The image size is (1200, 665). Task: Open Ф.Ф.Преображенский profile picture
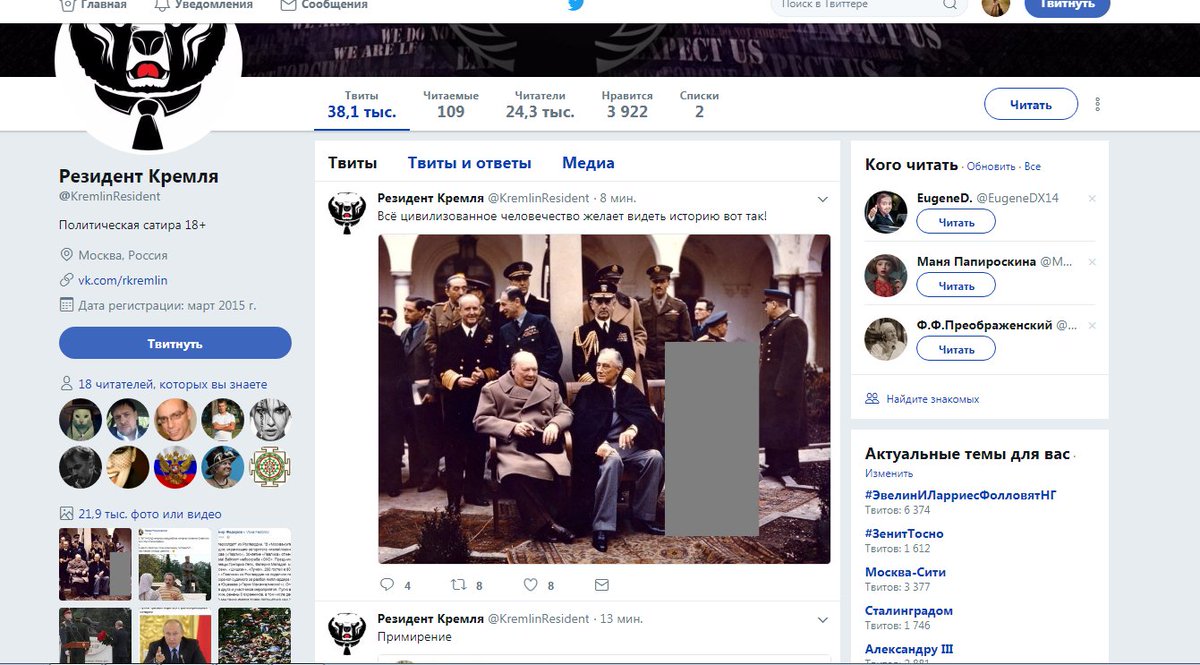pyautogui.click(x=886, y=339)
